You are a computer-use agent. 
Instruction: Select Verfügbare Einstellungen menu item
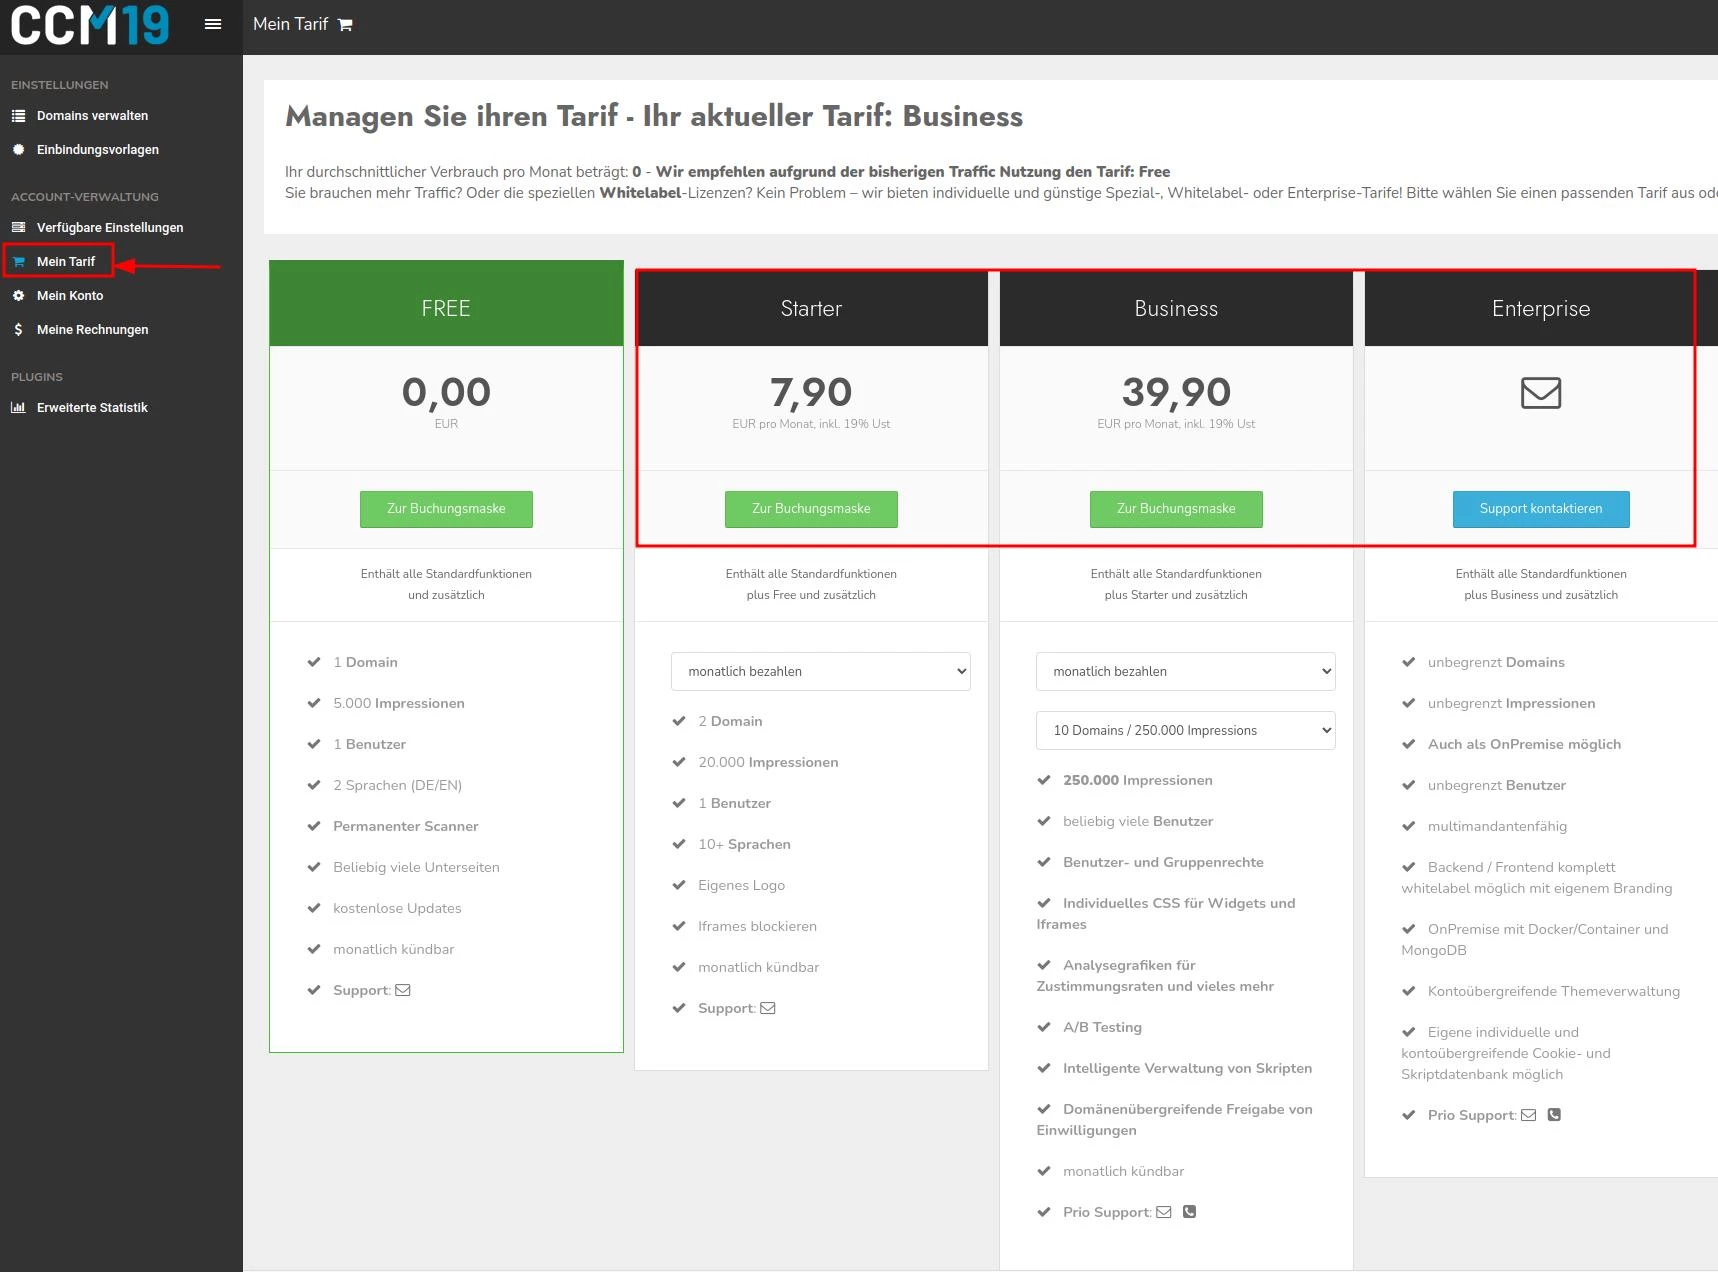(x=110, y=228)
